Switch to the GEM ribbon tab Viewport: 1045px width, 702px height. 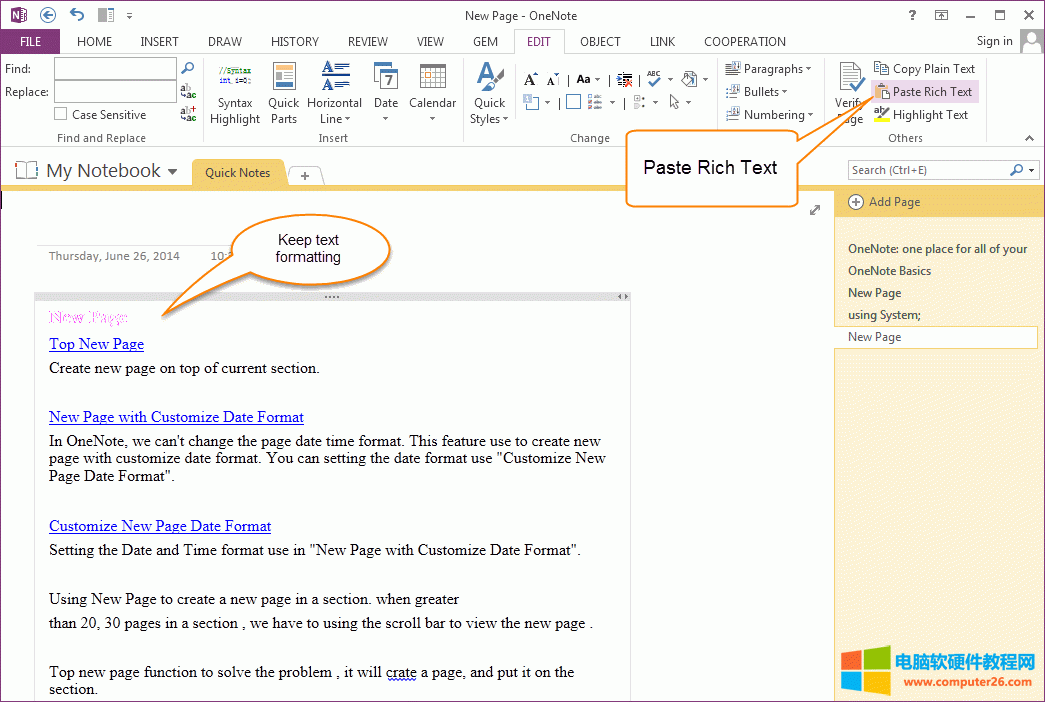click(x=485, y=42)
